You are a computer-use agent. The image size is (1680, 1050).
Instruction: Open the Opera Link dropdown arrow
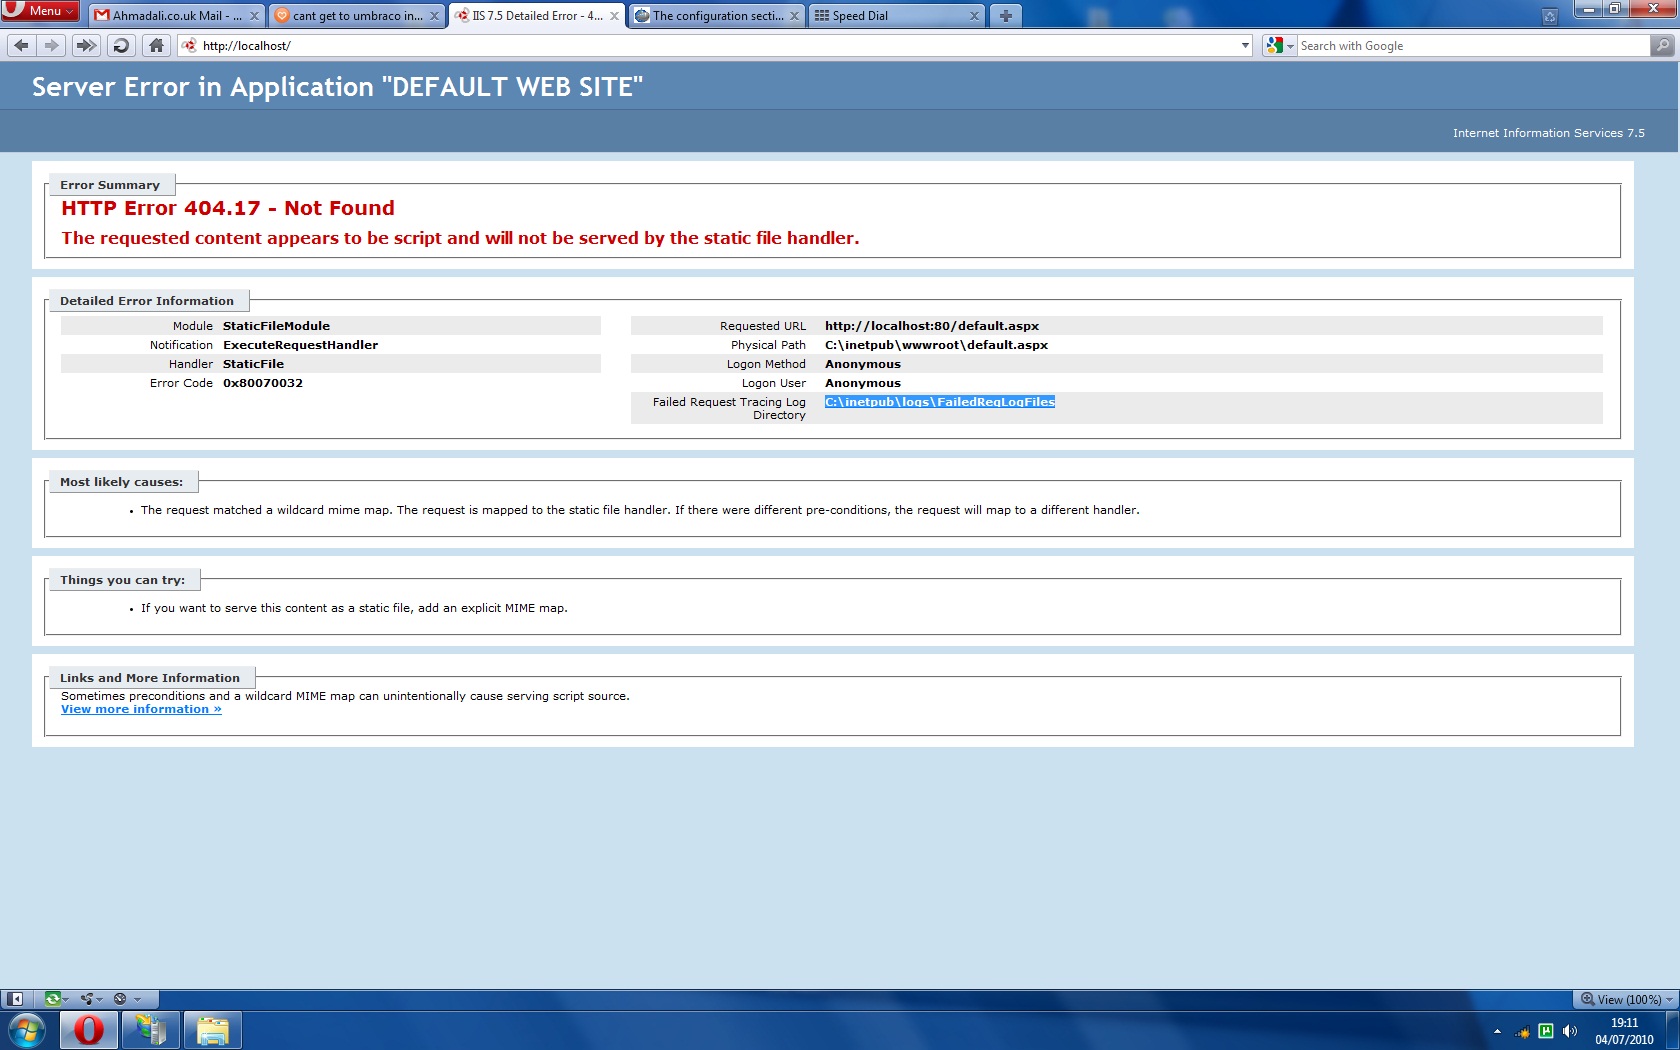66,999
